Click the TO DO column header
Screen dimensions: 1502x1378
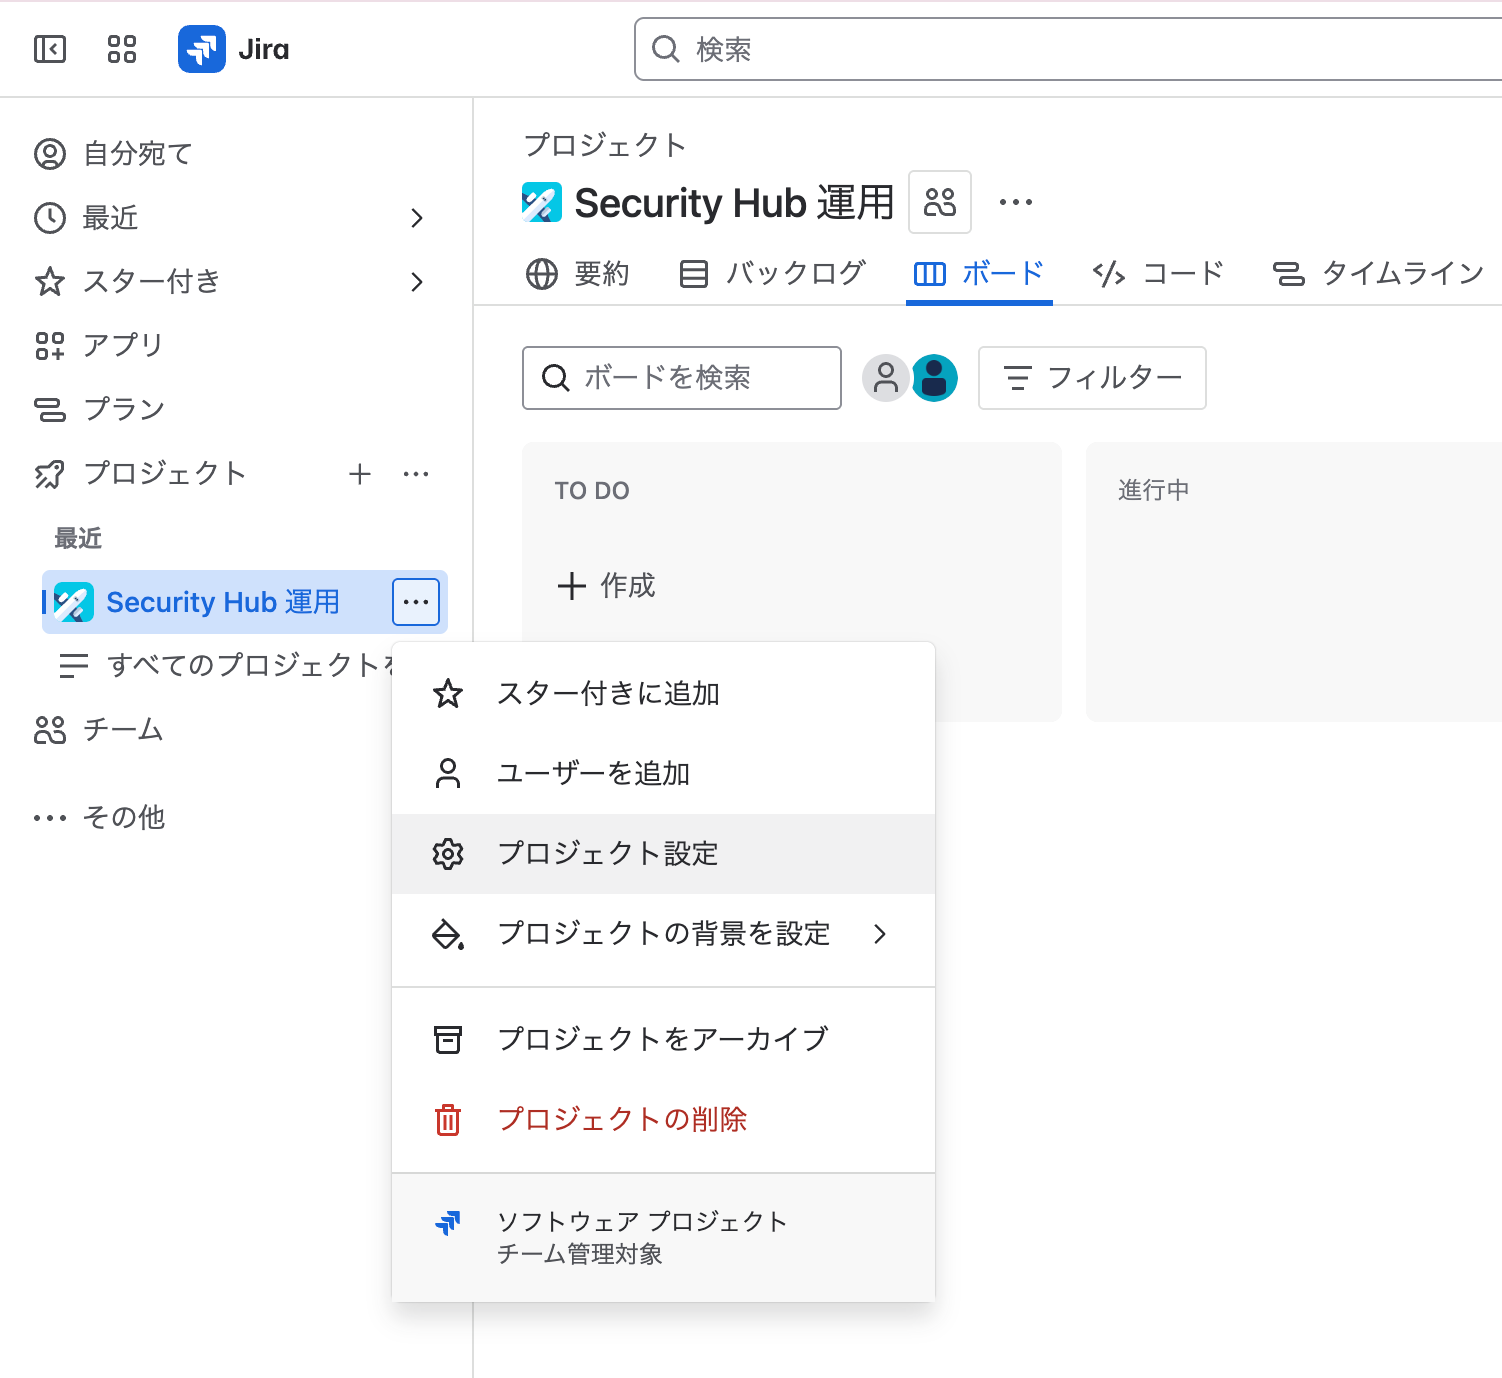click(592, 491)
